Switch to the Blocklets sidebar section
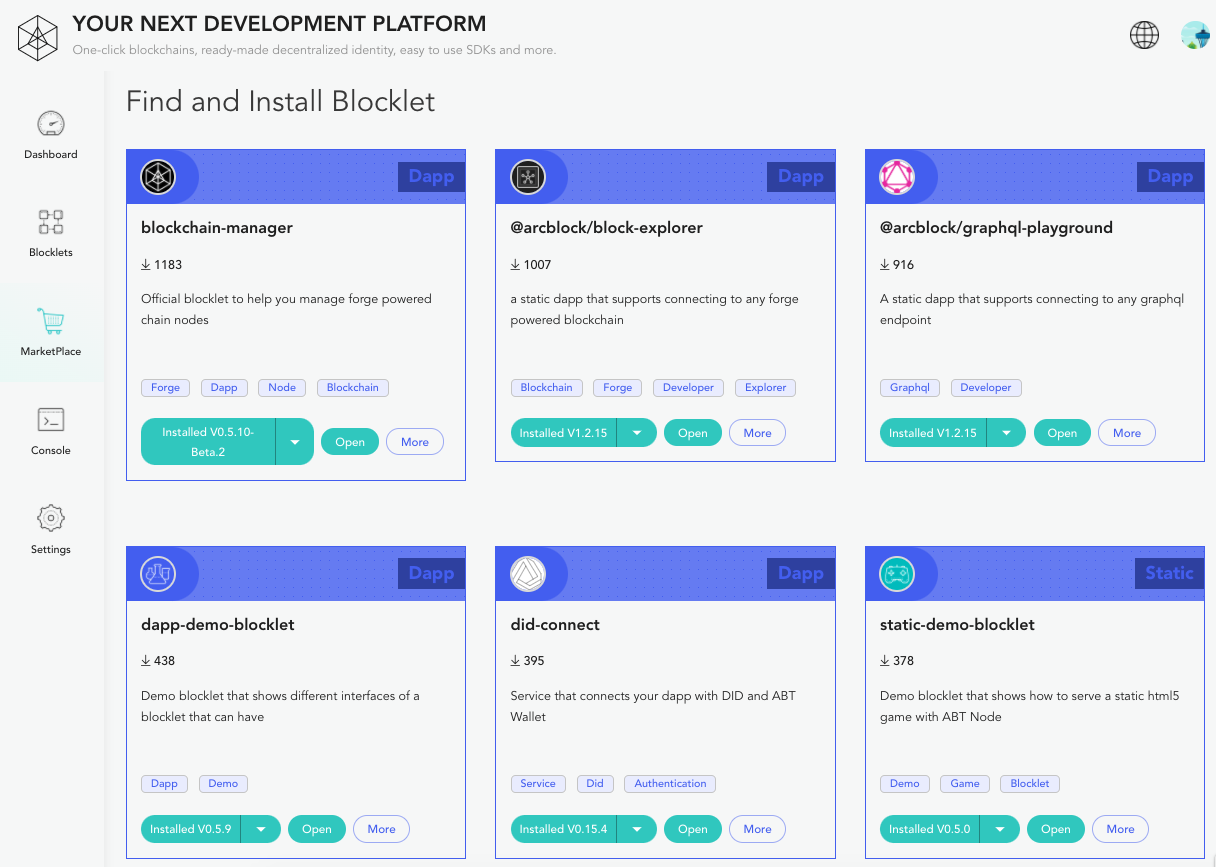The height and width of the screenshot is (867, 1216). [x=51, y=233]
